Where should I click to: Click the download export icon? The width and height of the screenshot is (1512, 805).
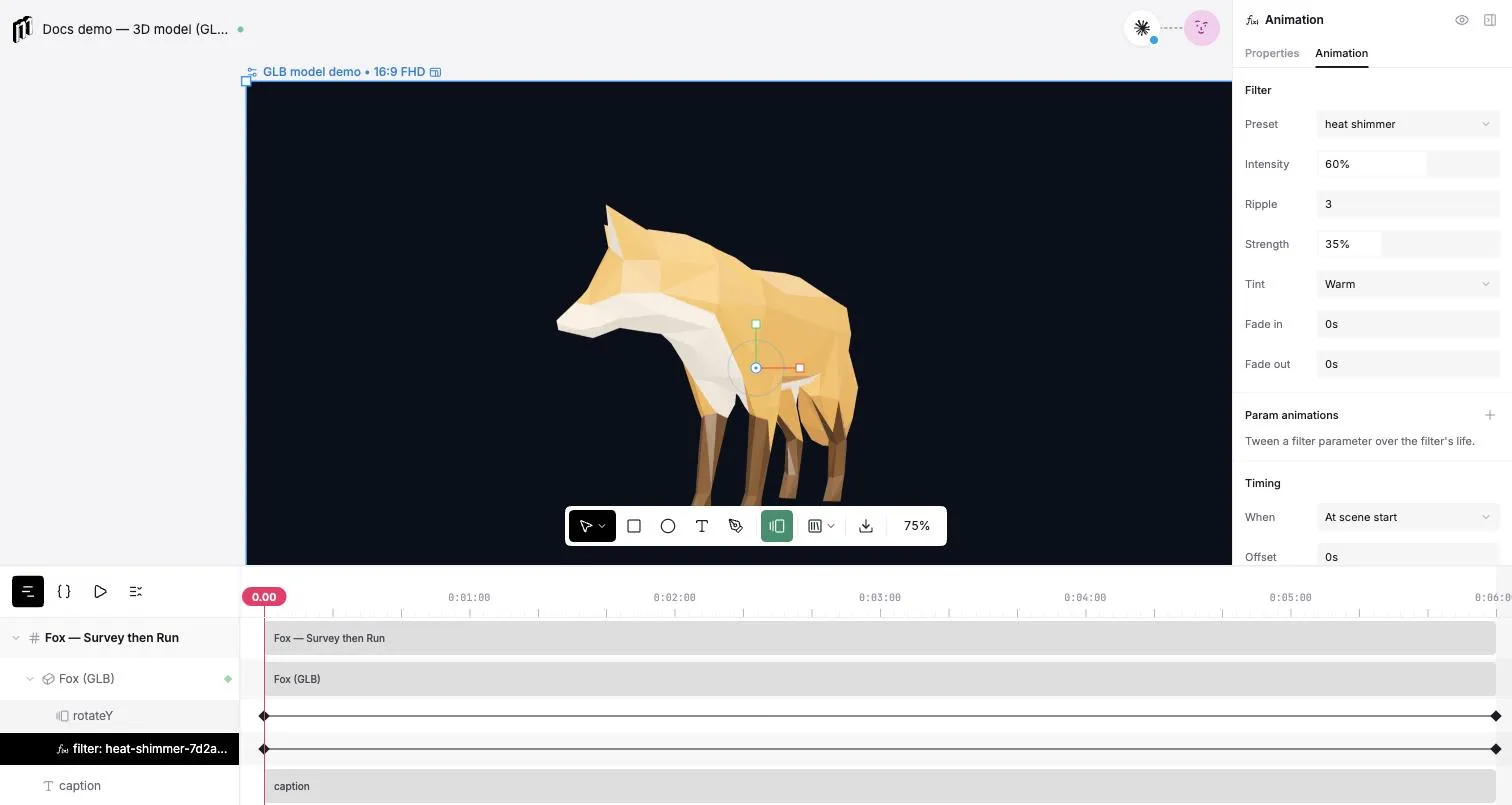[x=866, y=526]
